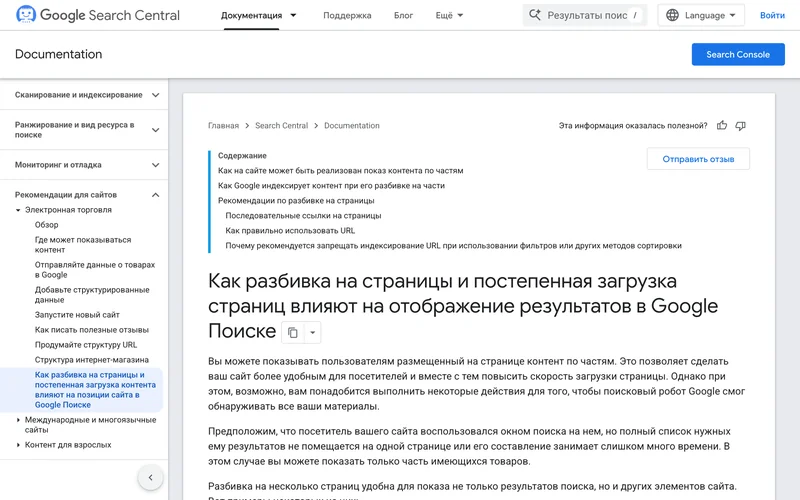
Task: Open the Документация dropdown arrow
Action: (293, 15)
